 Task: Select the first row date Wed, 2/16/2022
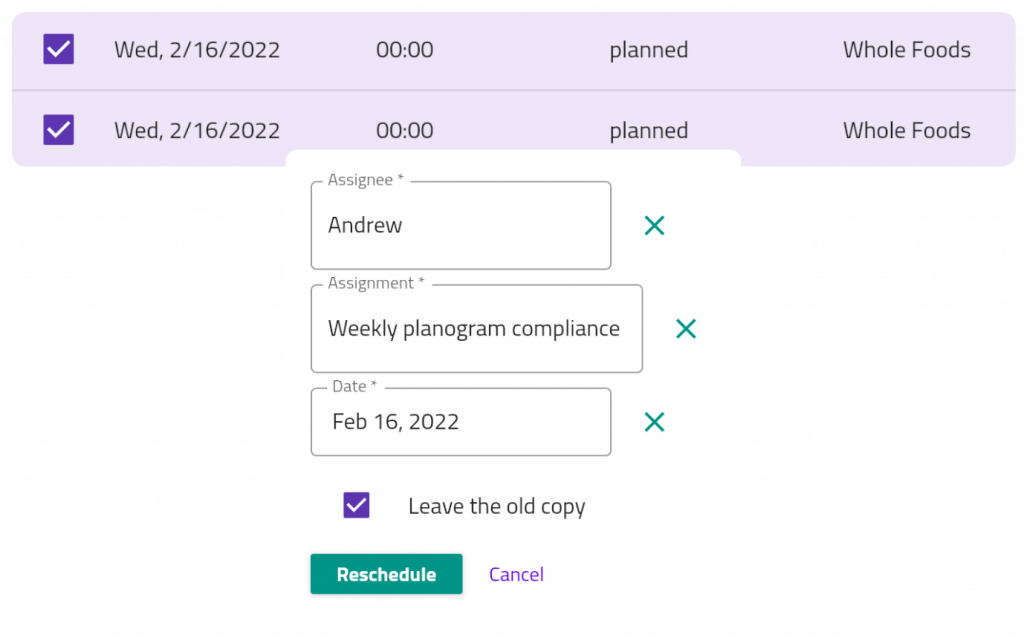click(x=196, y=49)
